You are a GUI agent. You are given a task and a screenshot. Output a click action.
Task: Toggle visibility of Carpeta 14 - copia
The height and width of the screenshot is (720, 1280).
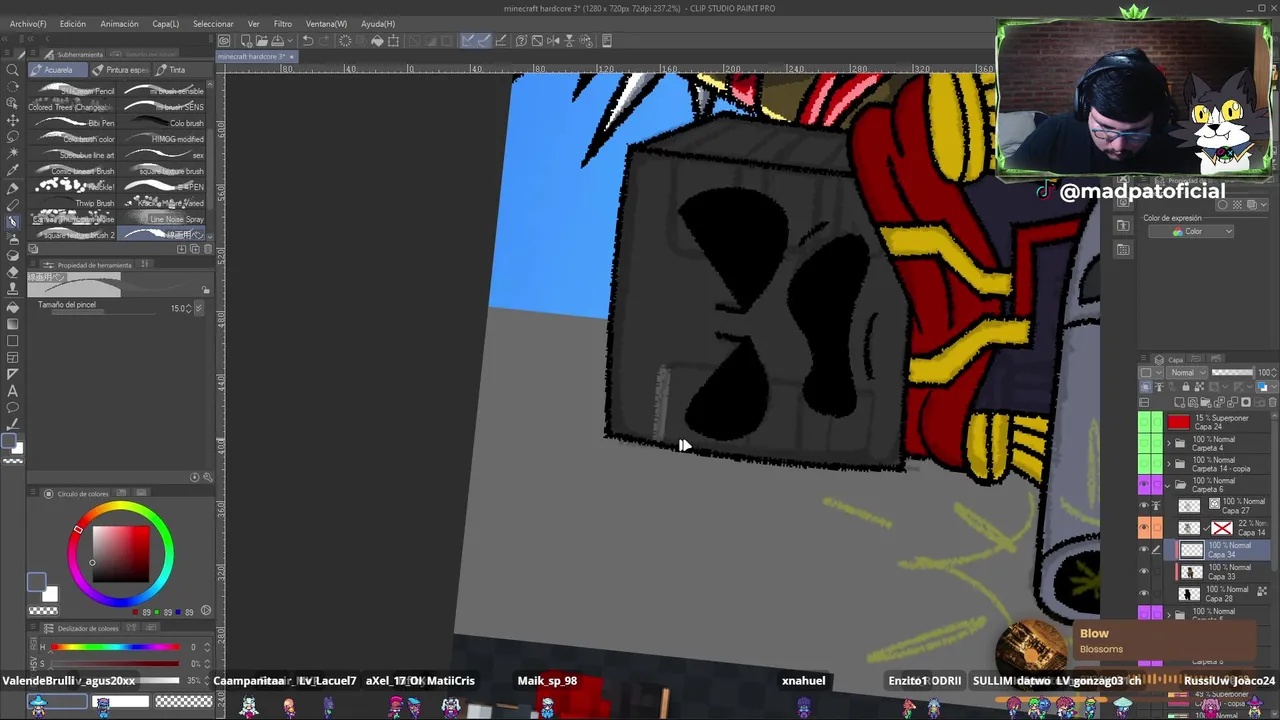click(1144, 464)
